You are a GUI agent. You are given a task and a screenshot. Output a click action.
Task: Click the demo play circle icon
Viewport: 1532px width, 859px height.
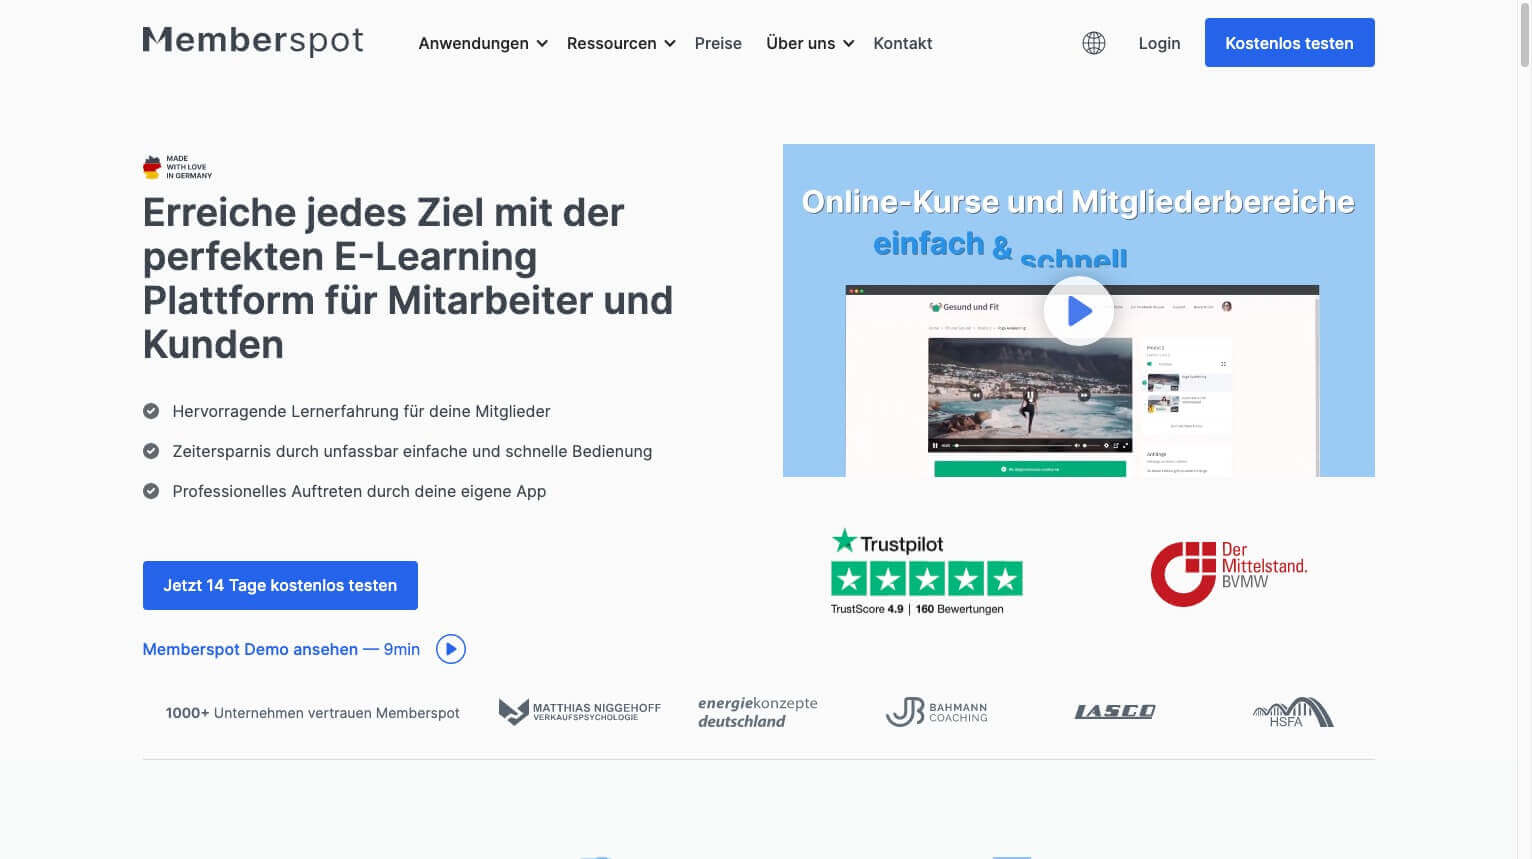coord(451,649)
